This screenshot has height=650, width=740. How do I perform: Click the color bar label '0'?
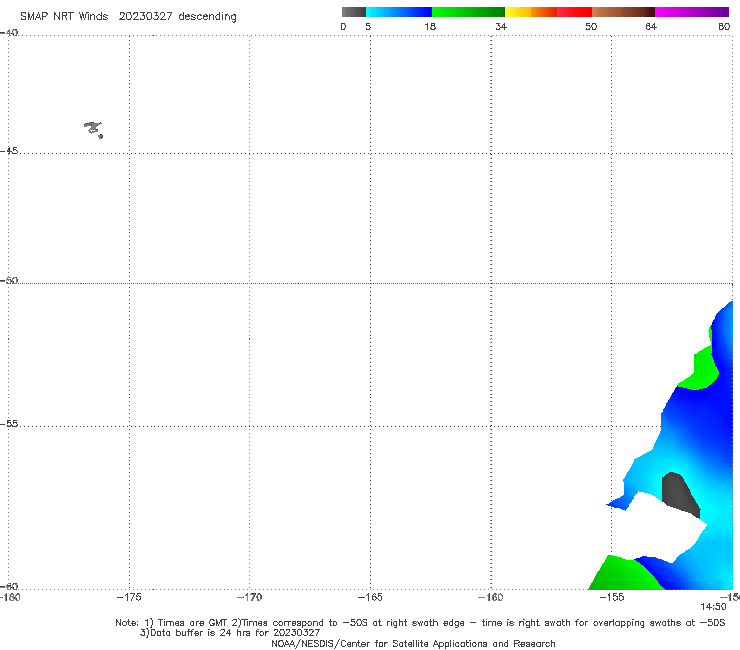point(343,27)
